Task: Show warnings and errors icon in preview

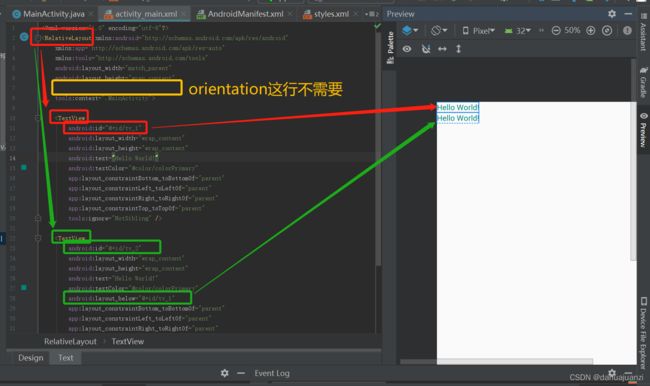Action: [627, 31]
